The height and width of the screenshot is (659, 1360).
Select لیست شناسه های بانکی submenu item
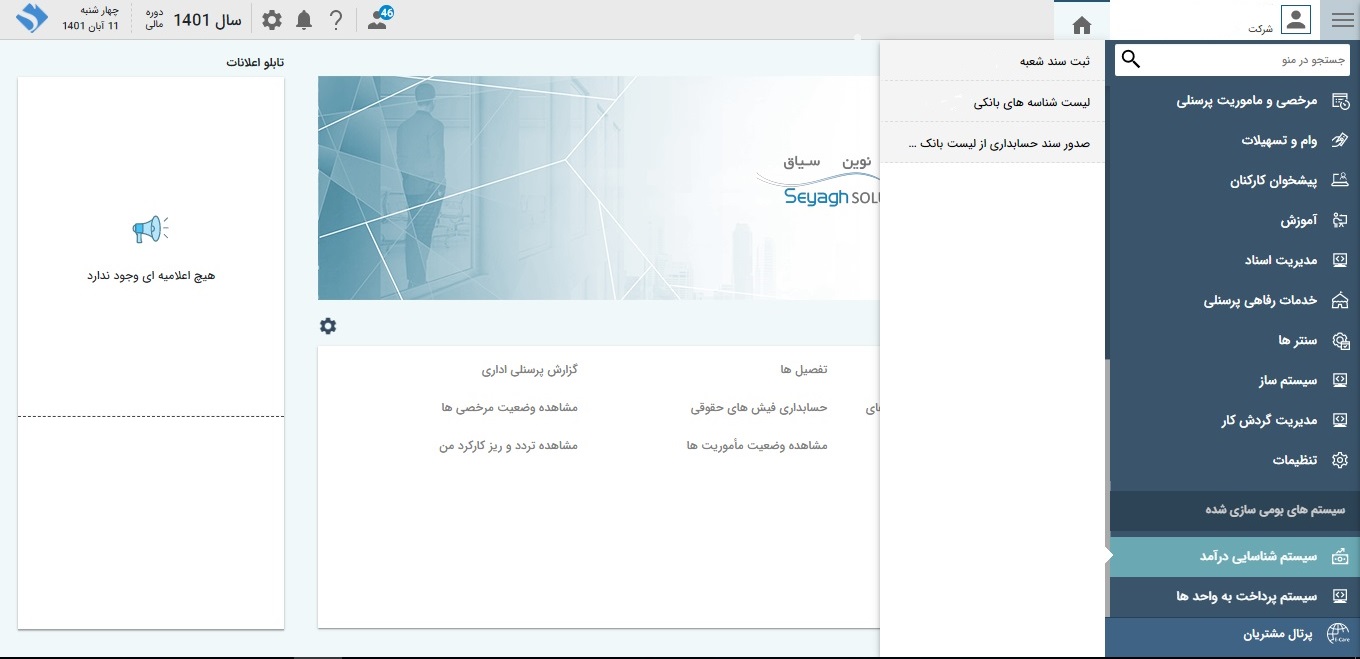pyautogui.click(x=1031, y=102)
